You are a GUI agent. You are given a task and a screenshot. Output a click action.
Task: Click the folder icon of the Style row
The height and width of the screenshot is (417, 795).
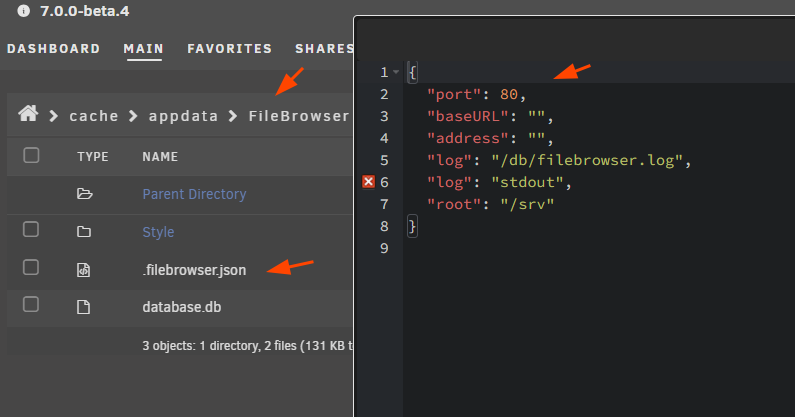pyautogui.click(x=84, y=232)
